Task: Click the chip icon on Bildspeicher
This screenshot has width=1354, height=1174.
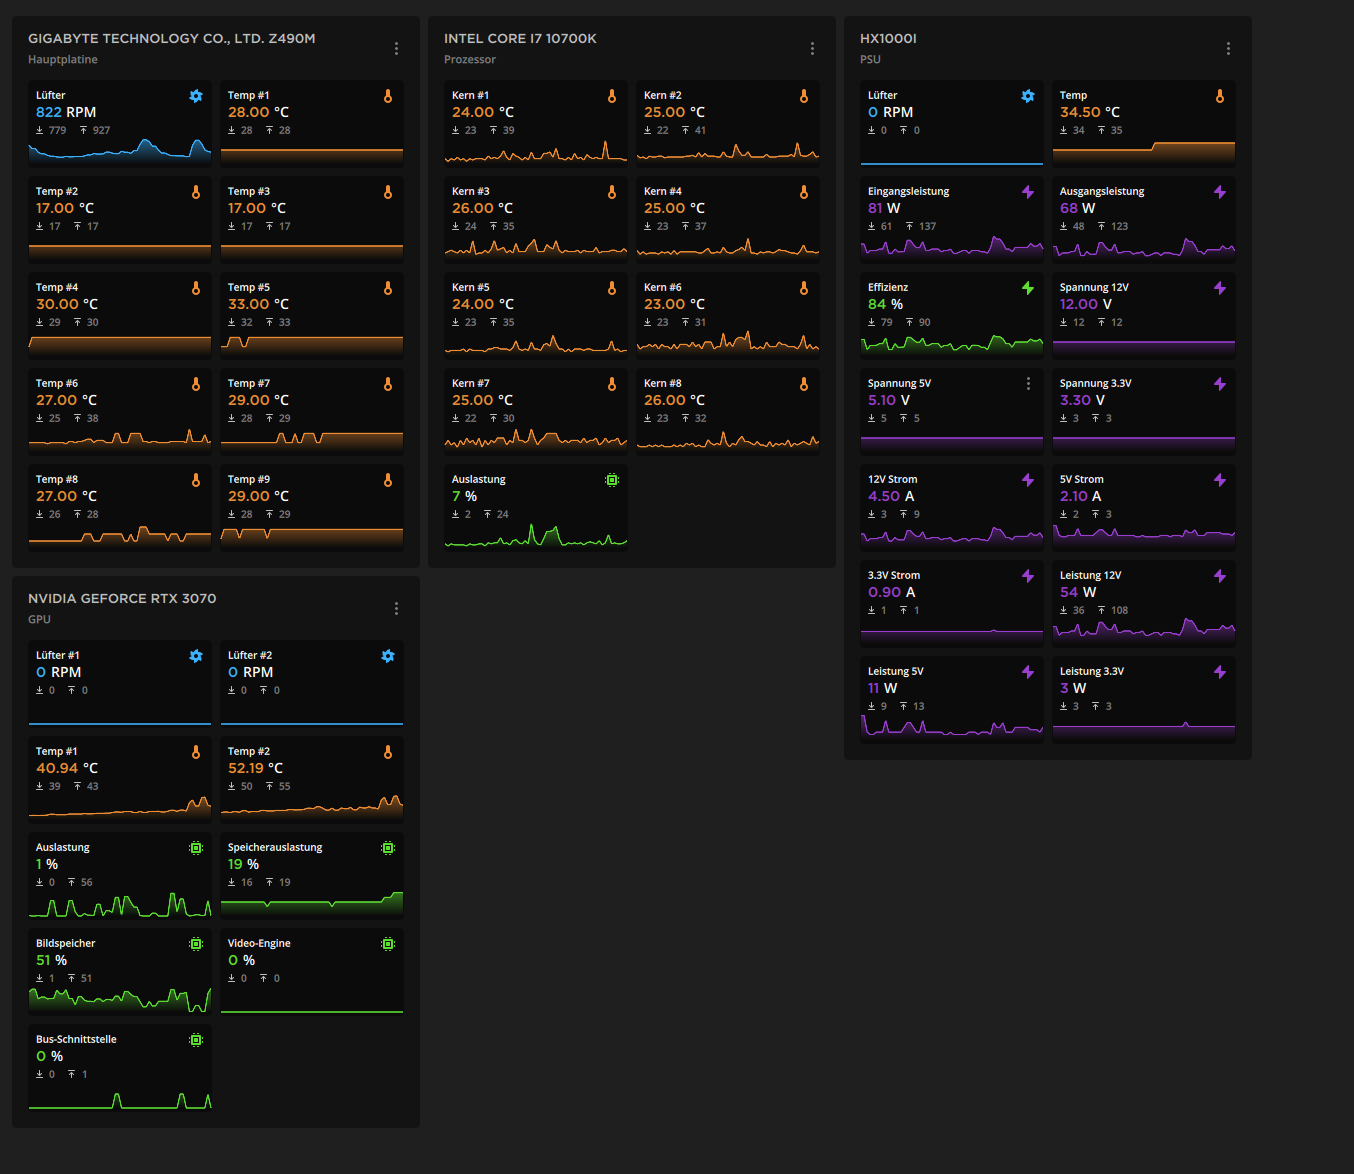Action: [196, 944]
